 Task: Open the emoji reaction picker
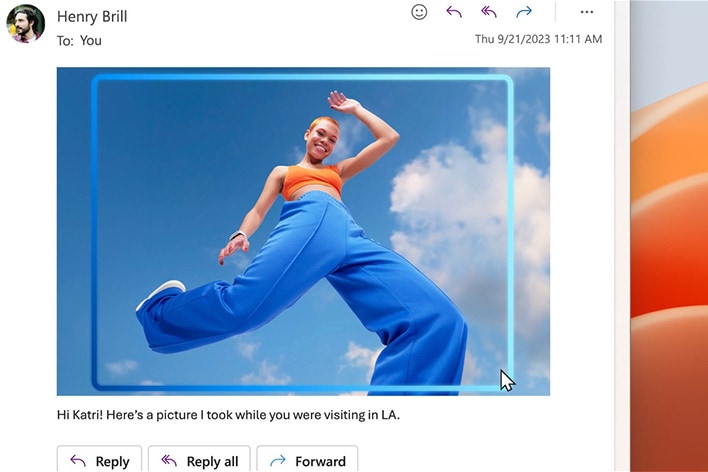pos(420,12)
